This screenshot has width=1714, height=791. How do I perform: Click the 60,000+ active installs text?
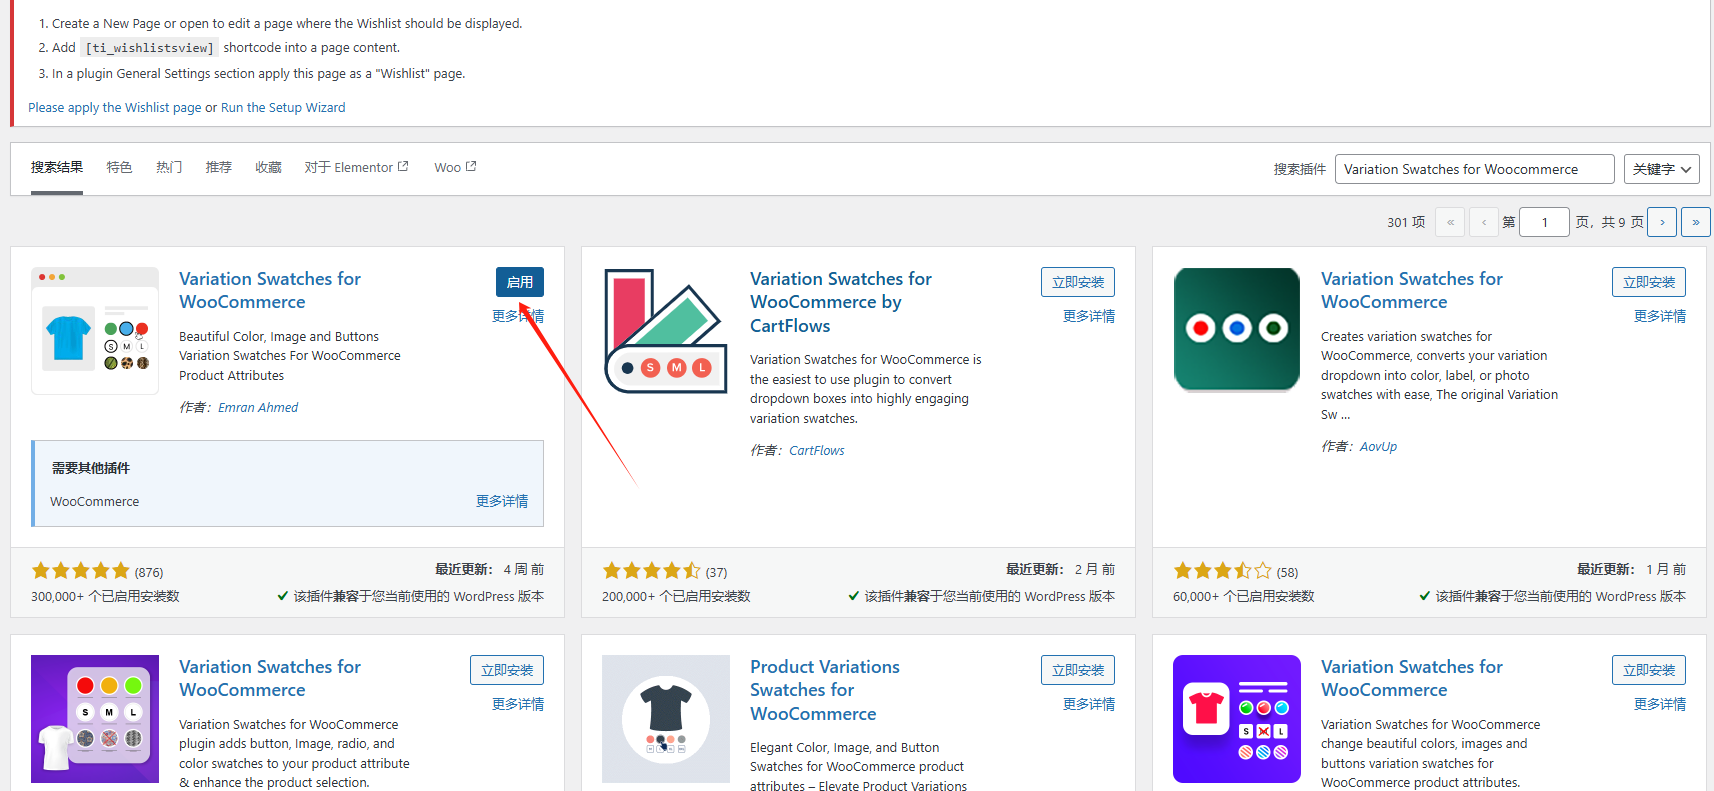point(1244,596)
